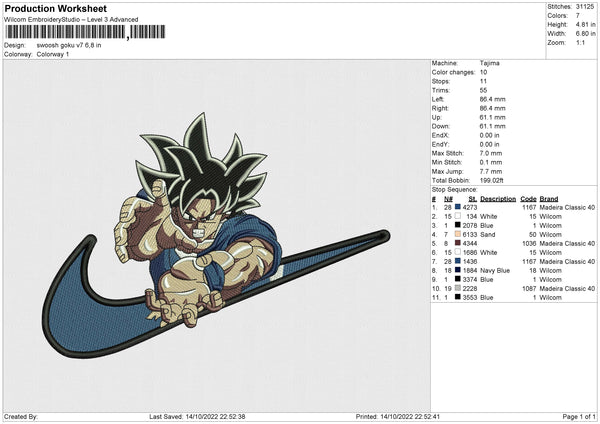Click the white swatch beside 134 White

tap(458, 216)
